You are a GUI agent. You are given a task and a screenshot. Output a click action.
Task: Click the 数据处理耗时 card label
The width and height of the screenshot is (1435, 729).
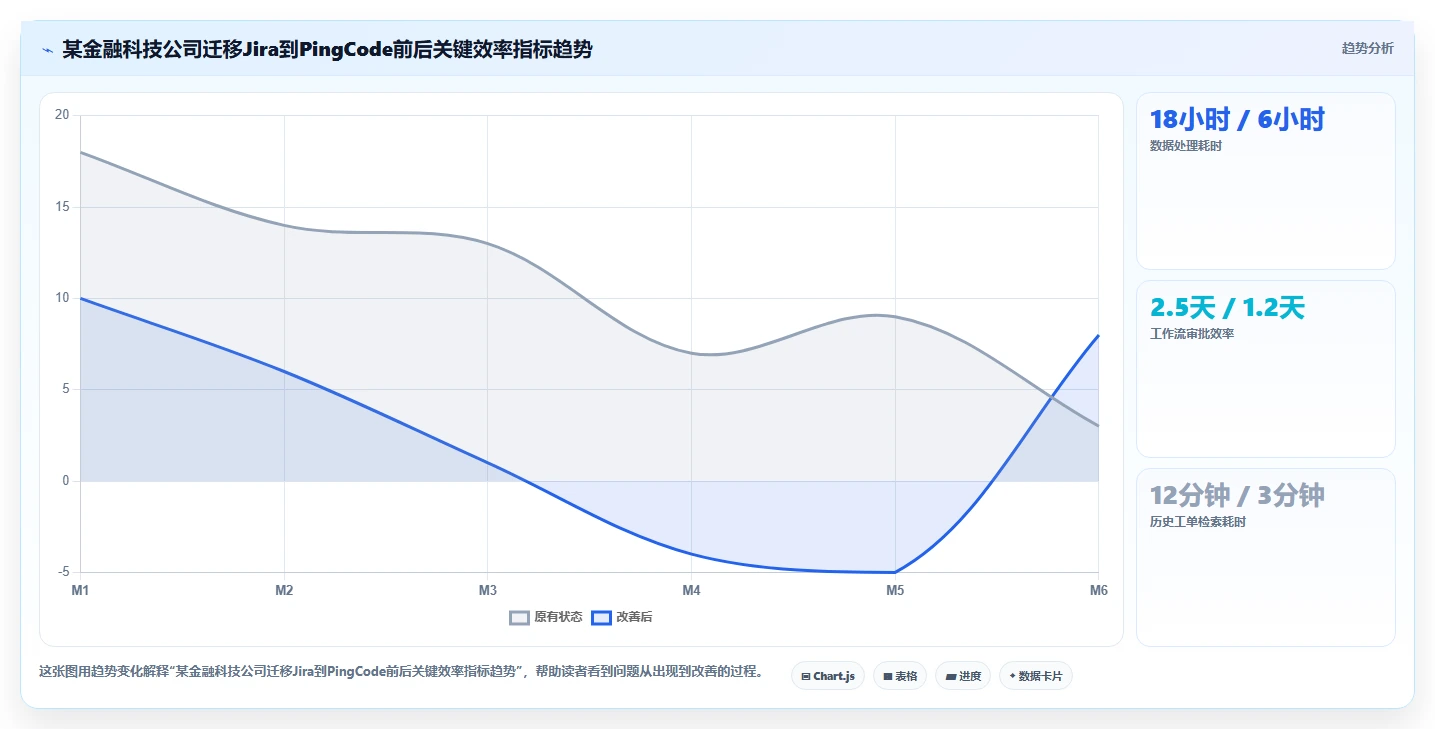point(1186,146)
